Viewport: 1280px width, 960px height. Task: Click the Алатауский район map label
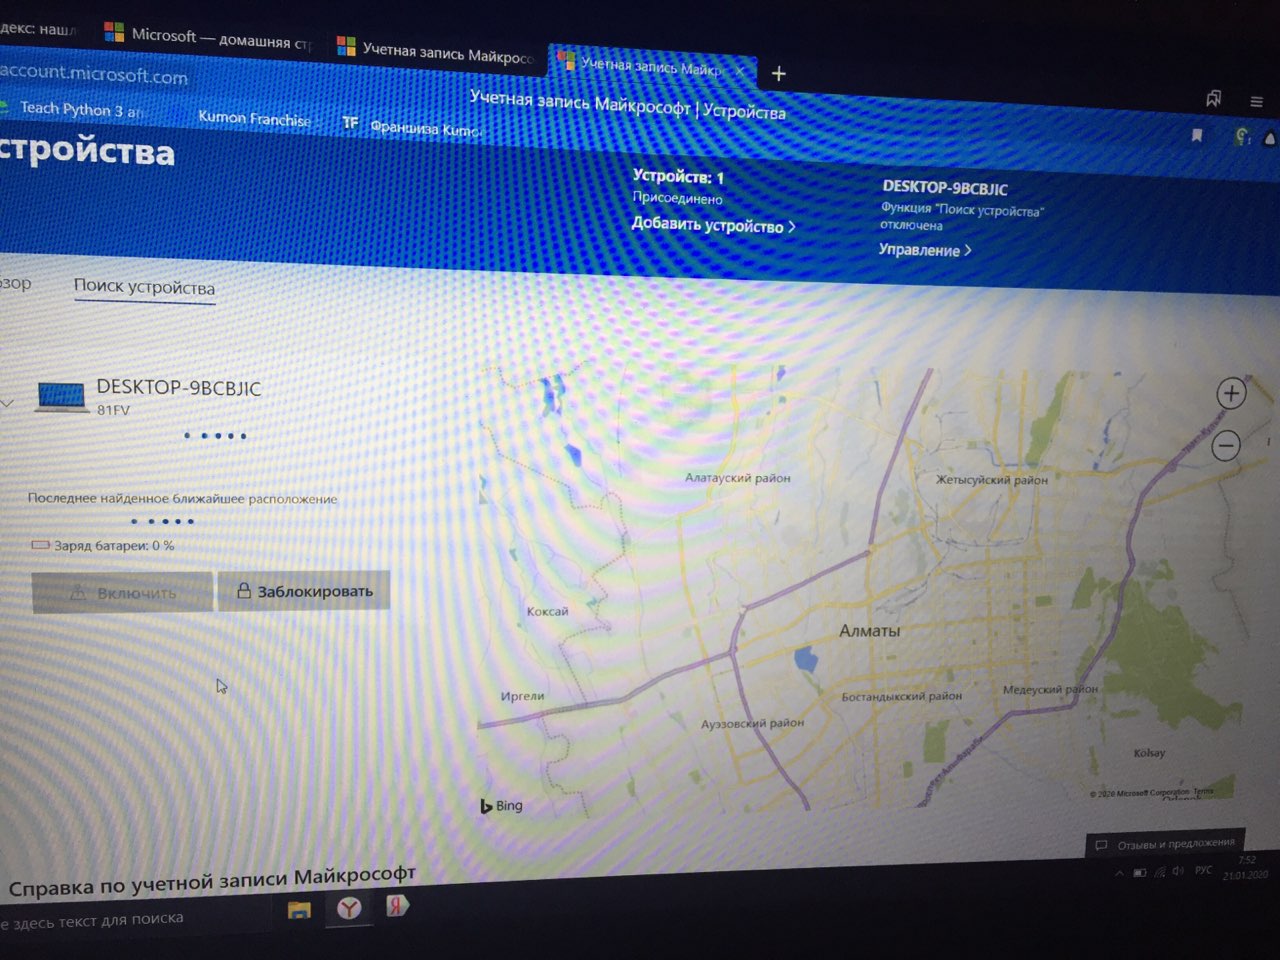coord(737,478)
